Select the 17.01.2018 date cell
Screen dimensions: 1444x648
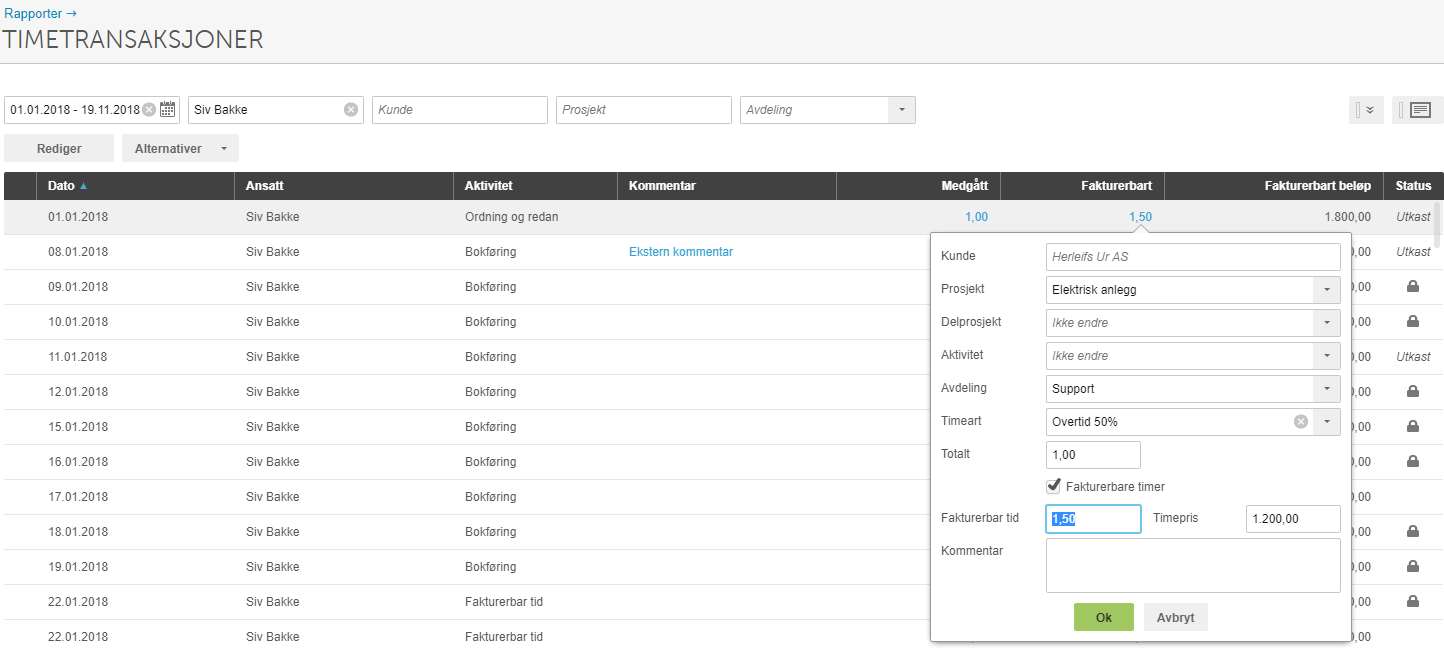tap(78, 497)
